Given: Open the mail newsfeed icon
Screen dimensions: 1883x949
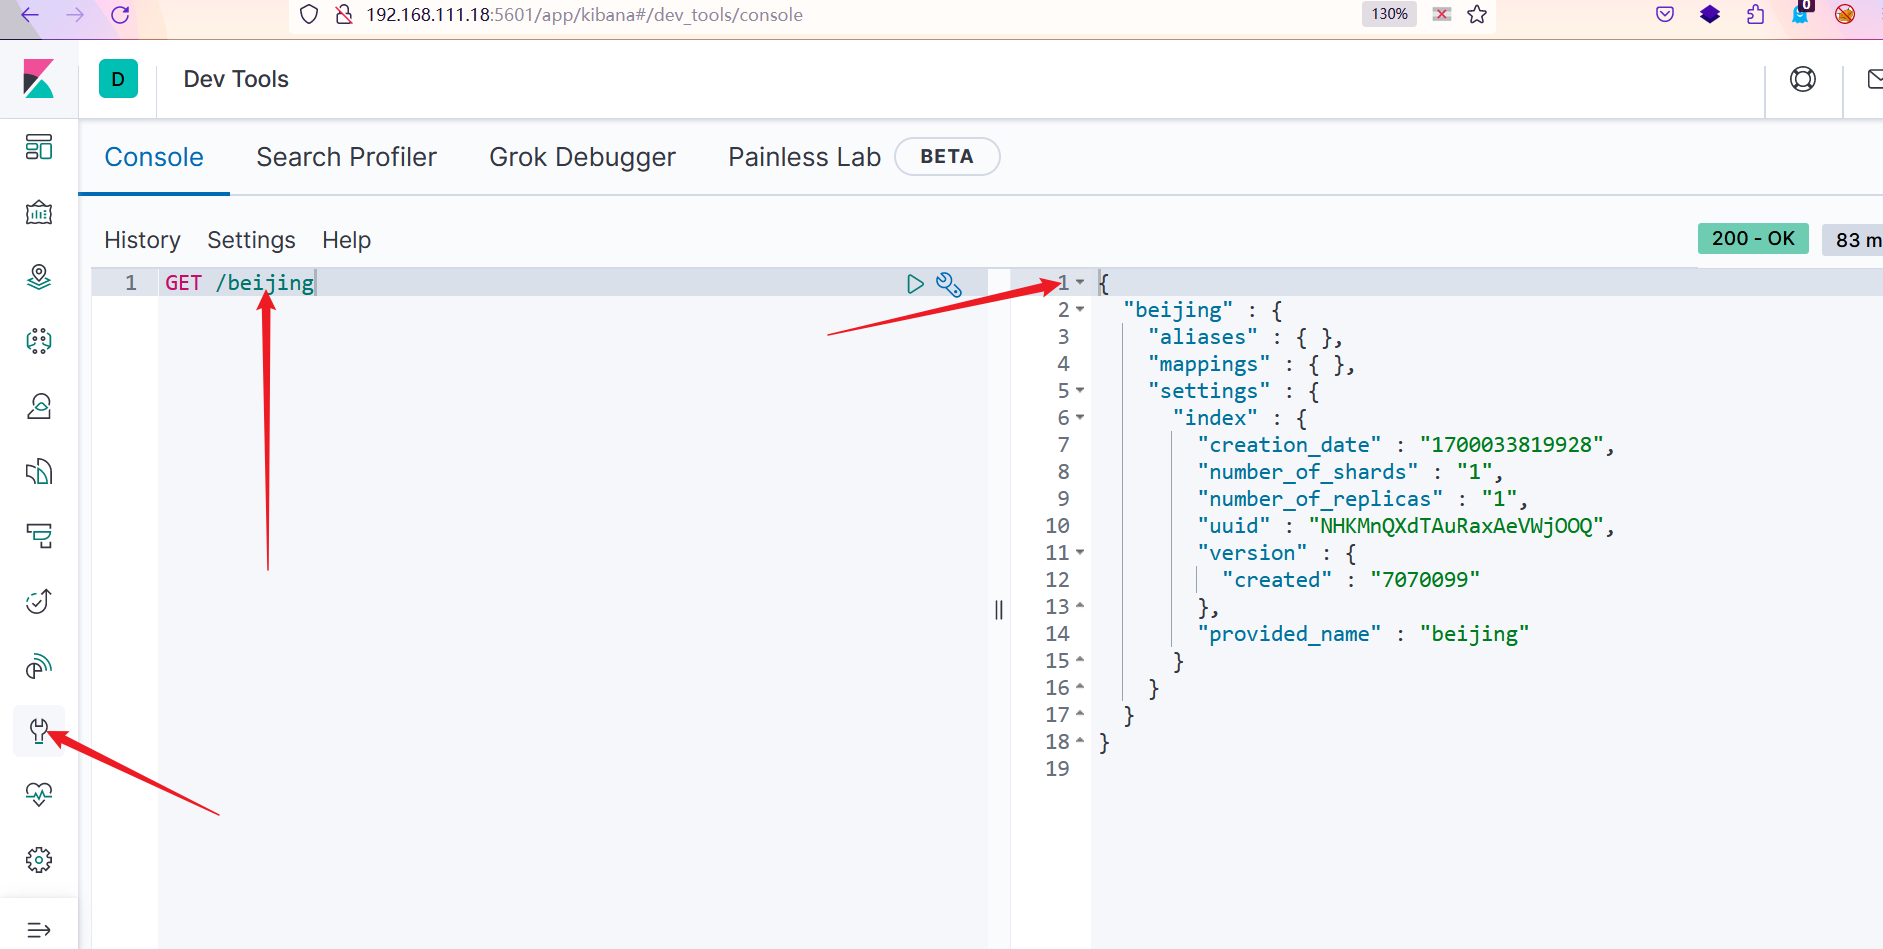Looking at the screenshot, I should click(x=1875, y=79).
